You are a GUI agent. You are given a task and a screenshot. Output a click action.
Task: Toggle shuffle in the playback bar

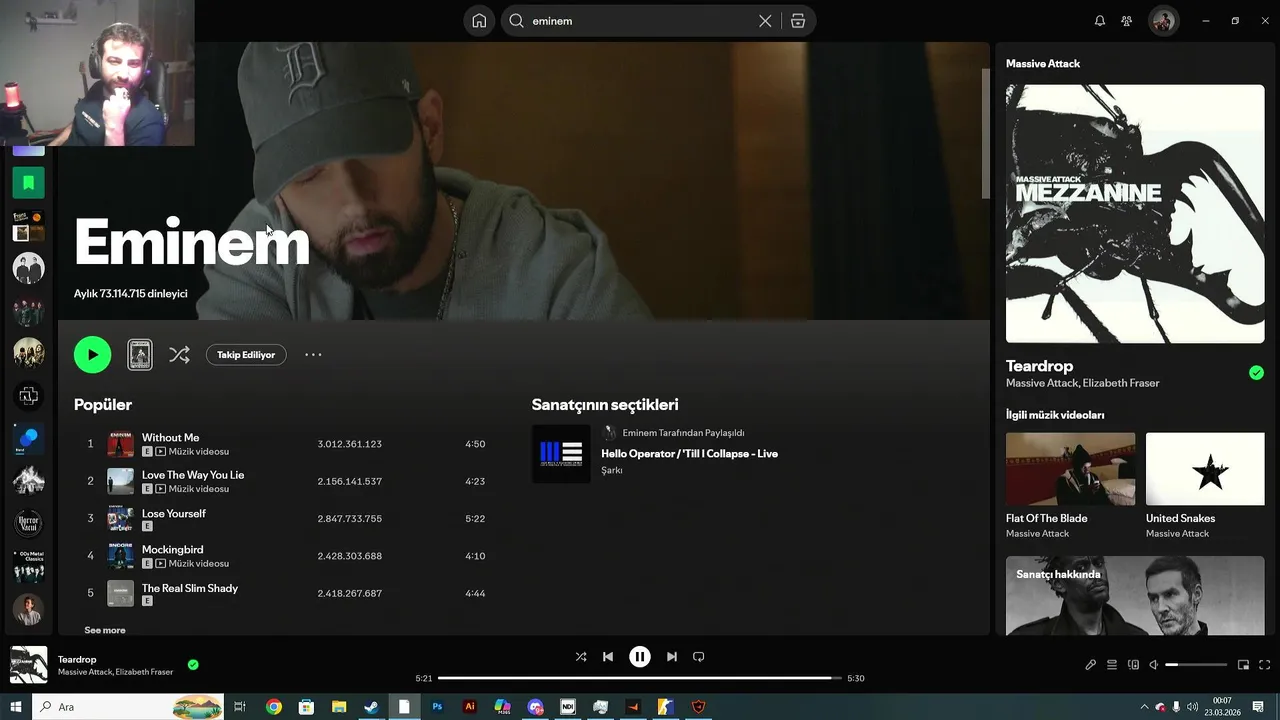click(581, 657)
